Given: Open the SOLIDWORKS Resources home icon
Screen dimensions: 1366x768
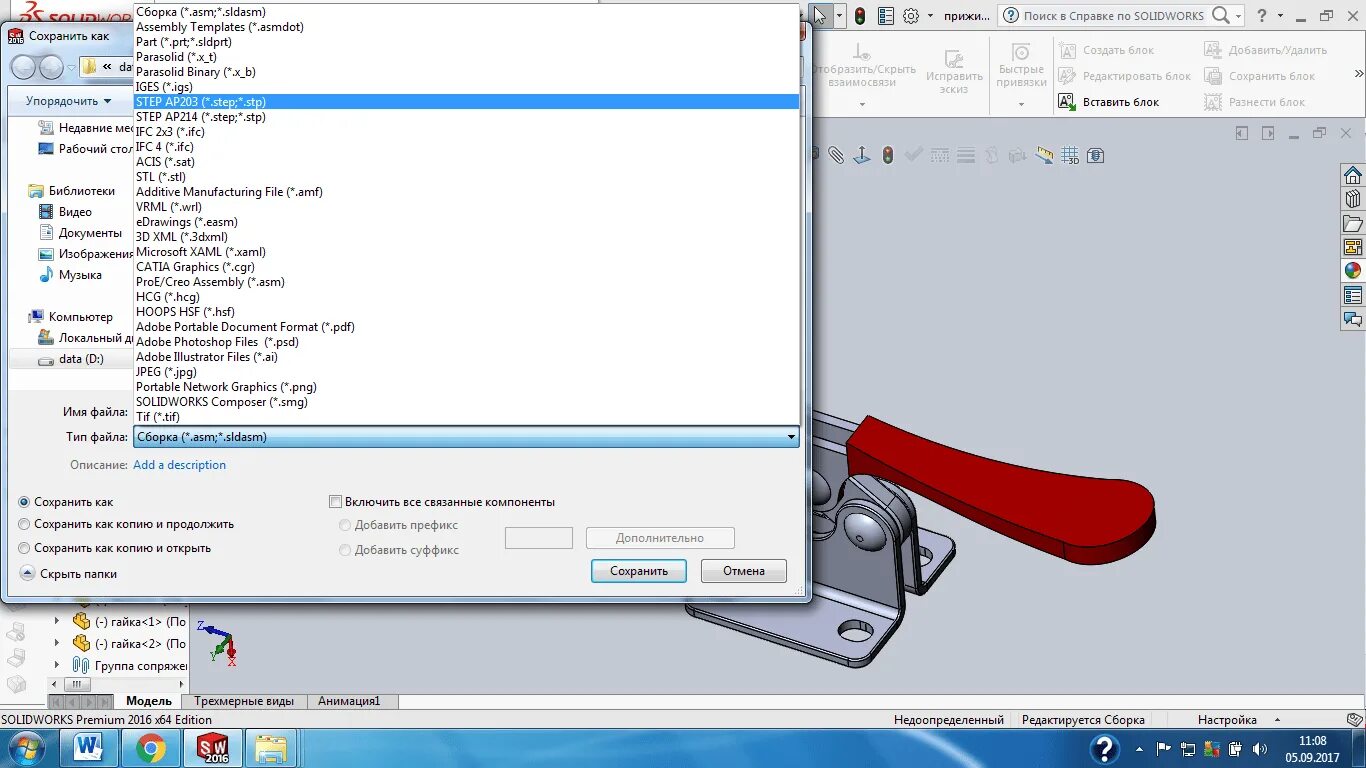Looking at the screenshot, I should [1353, 175].
